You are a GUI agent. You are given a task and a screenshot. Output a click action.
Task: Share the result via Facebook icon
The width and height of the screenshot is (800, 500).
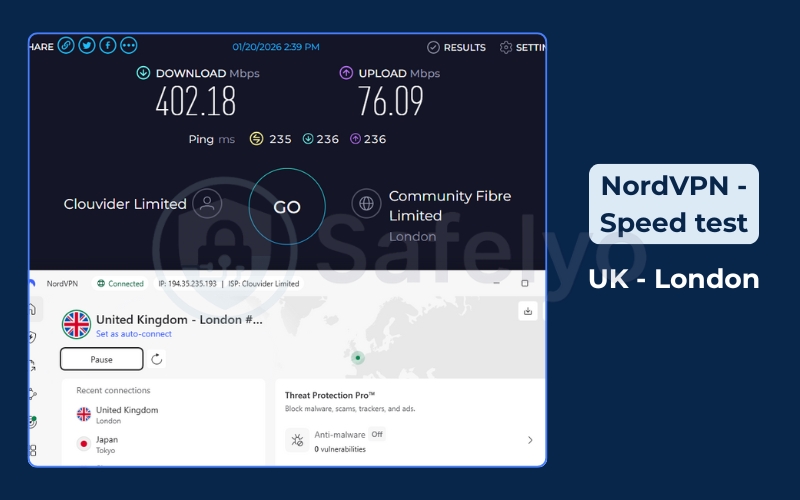point(108,45)
